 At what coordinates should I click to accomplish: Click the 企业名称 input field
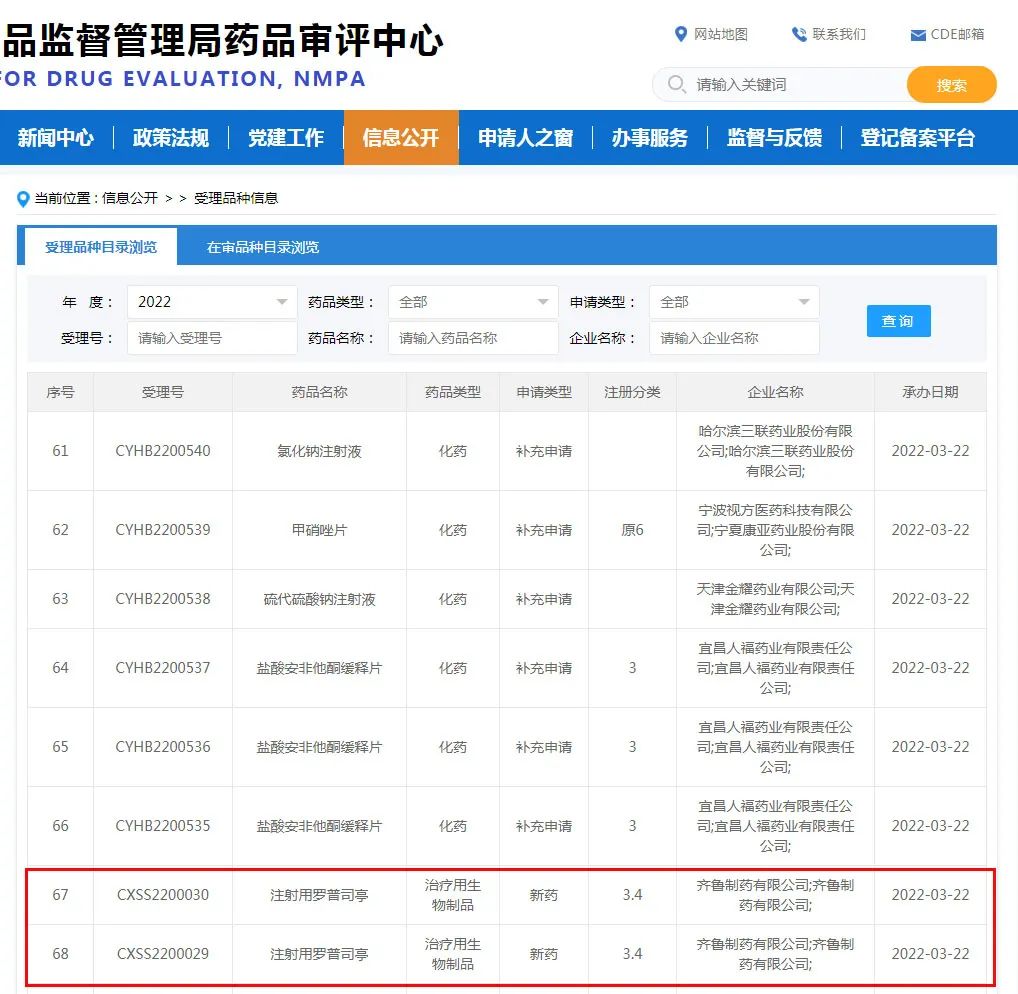733,338
